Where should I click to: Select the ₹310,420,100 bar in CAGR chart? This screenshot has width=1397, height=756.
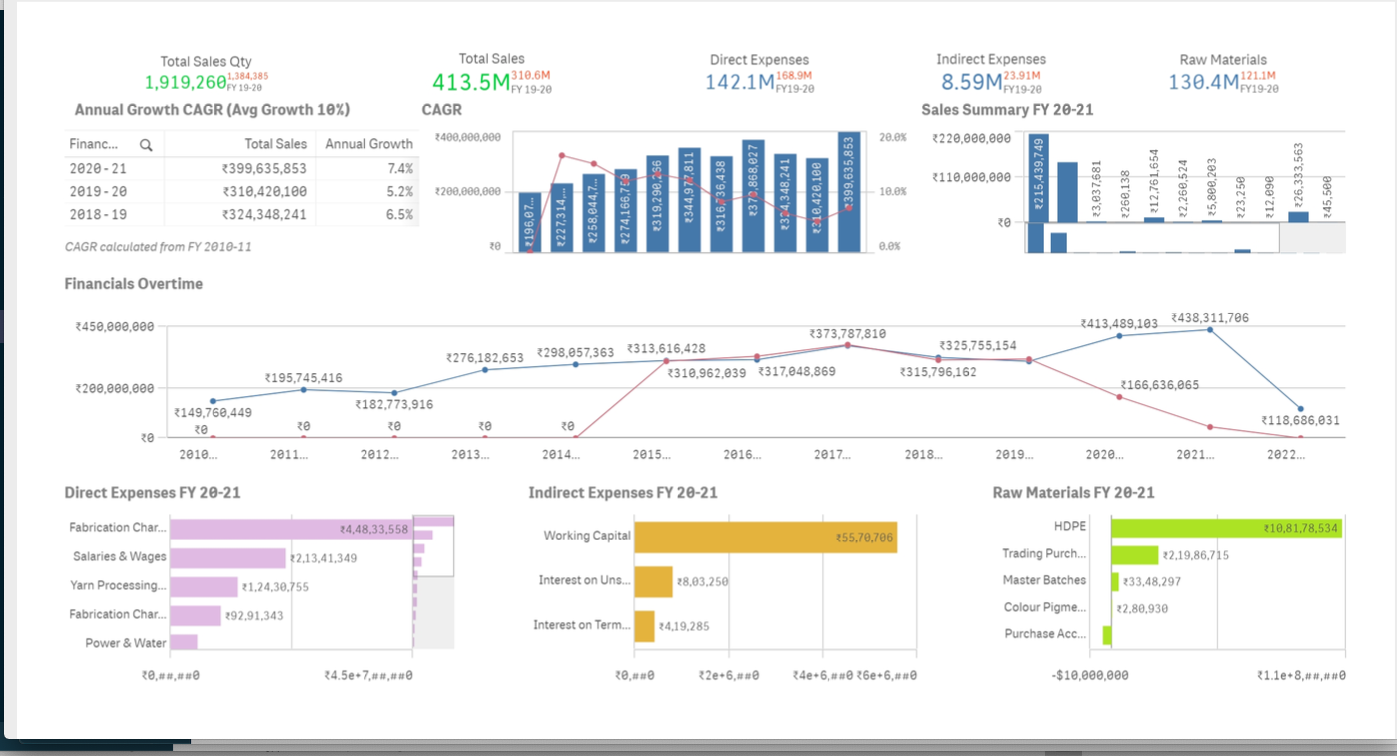[818, 205]
